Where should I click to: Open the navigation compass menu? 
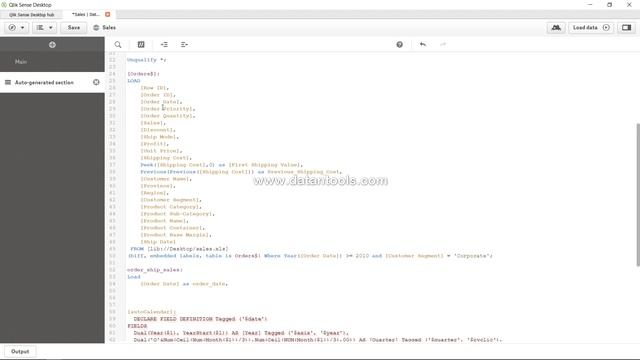pos(16,27)
